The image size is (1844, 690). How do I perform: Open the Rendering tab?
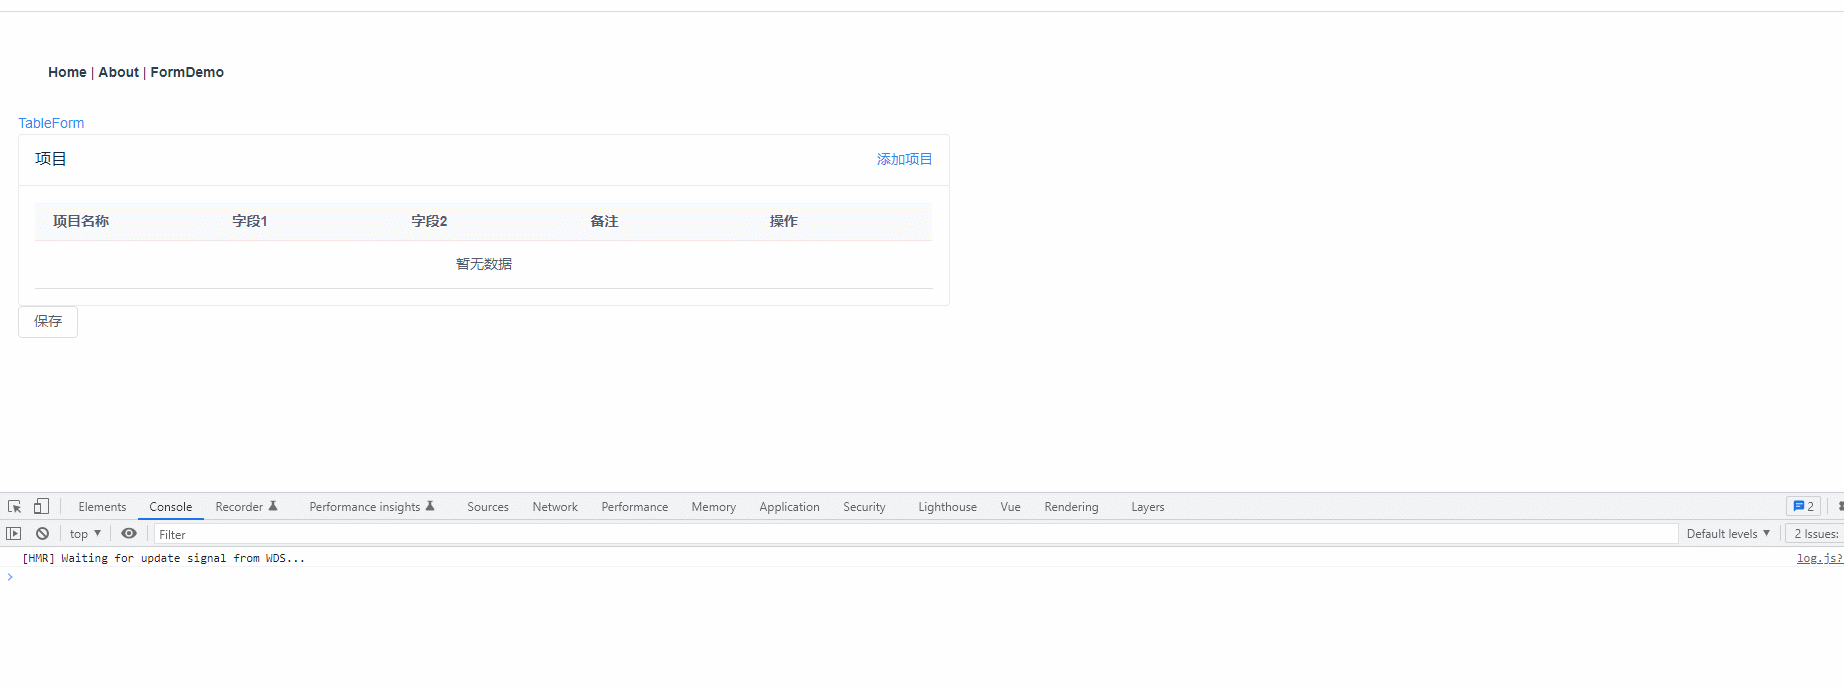[x=1071, y=507]
